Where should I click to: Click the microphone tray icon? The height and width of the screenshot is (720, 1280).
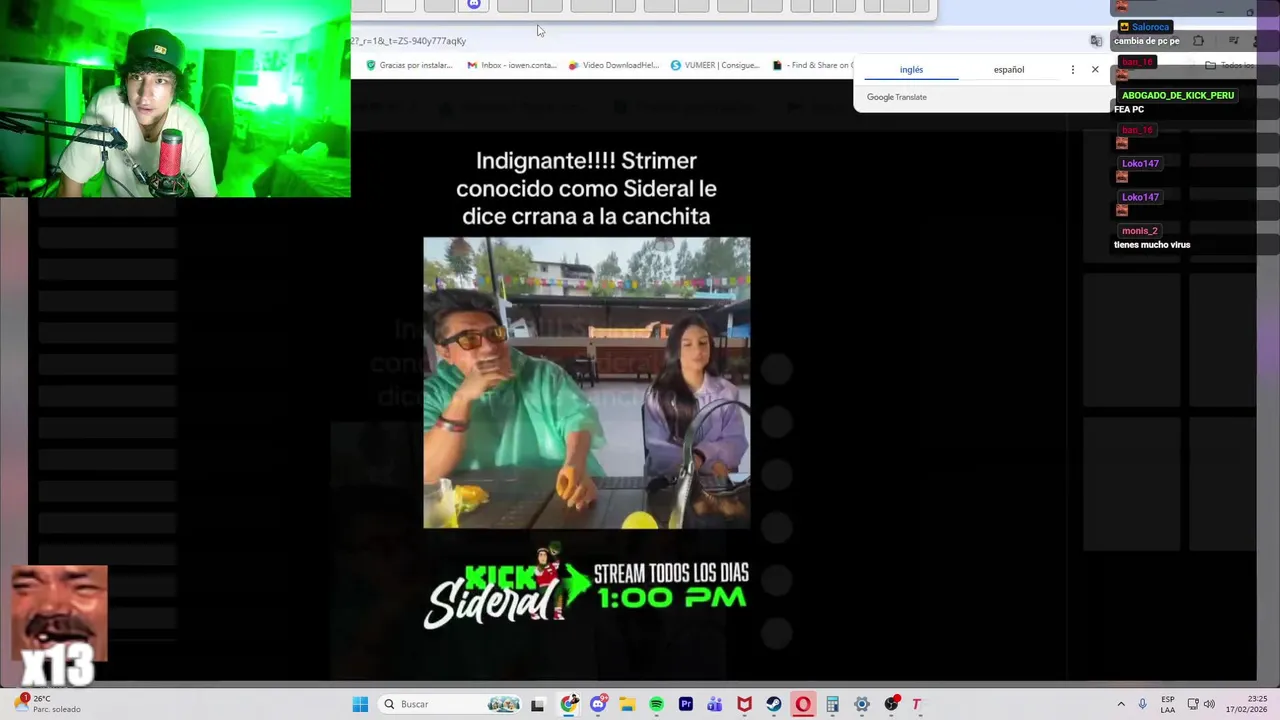(x=1142, y=704)
